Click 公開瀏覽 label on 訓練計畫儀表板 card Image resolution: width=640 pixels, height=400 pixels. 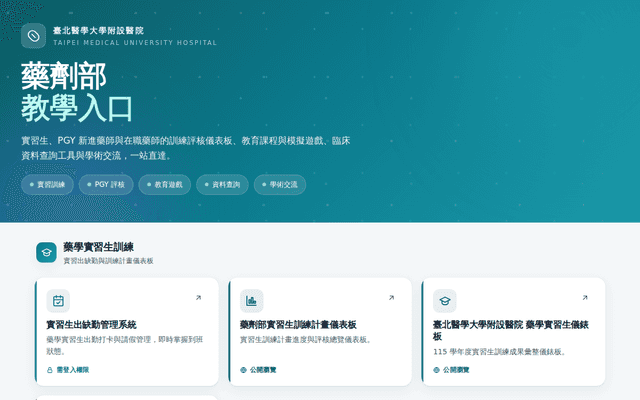pos(263,370)
